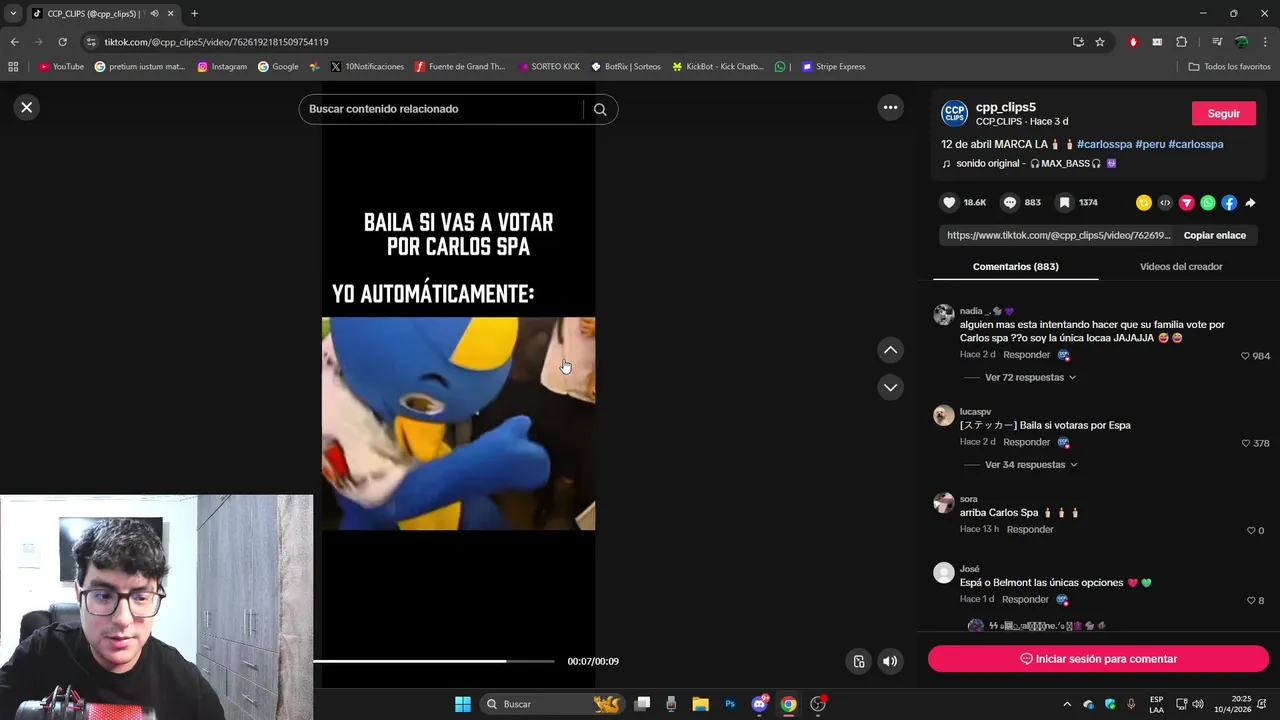
Task: Click the install app icon in address bar
Action: pyautogui.click(x=1078, y=42)
